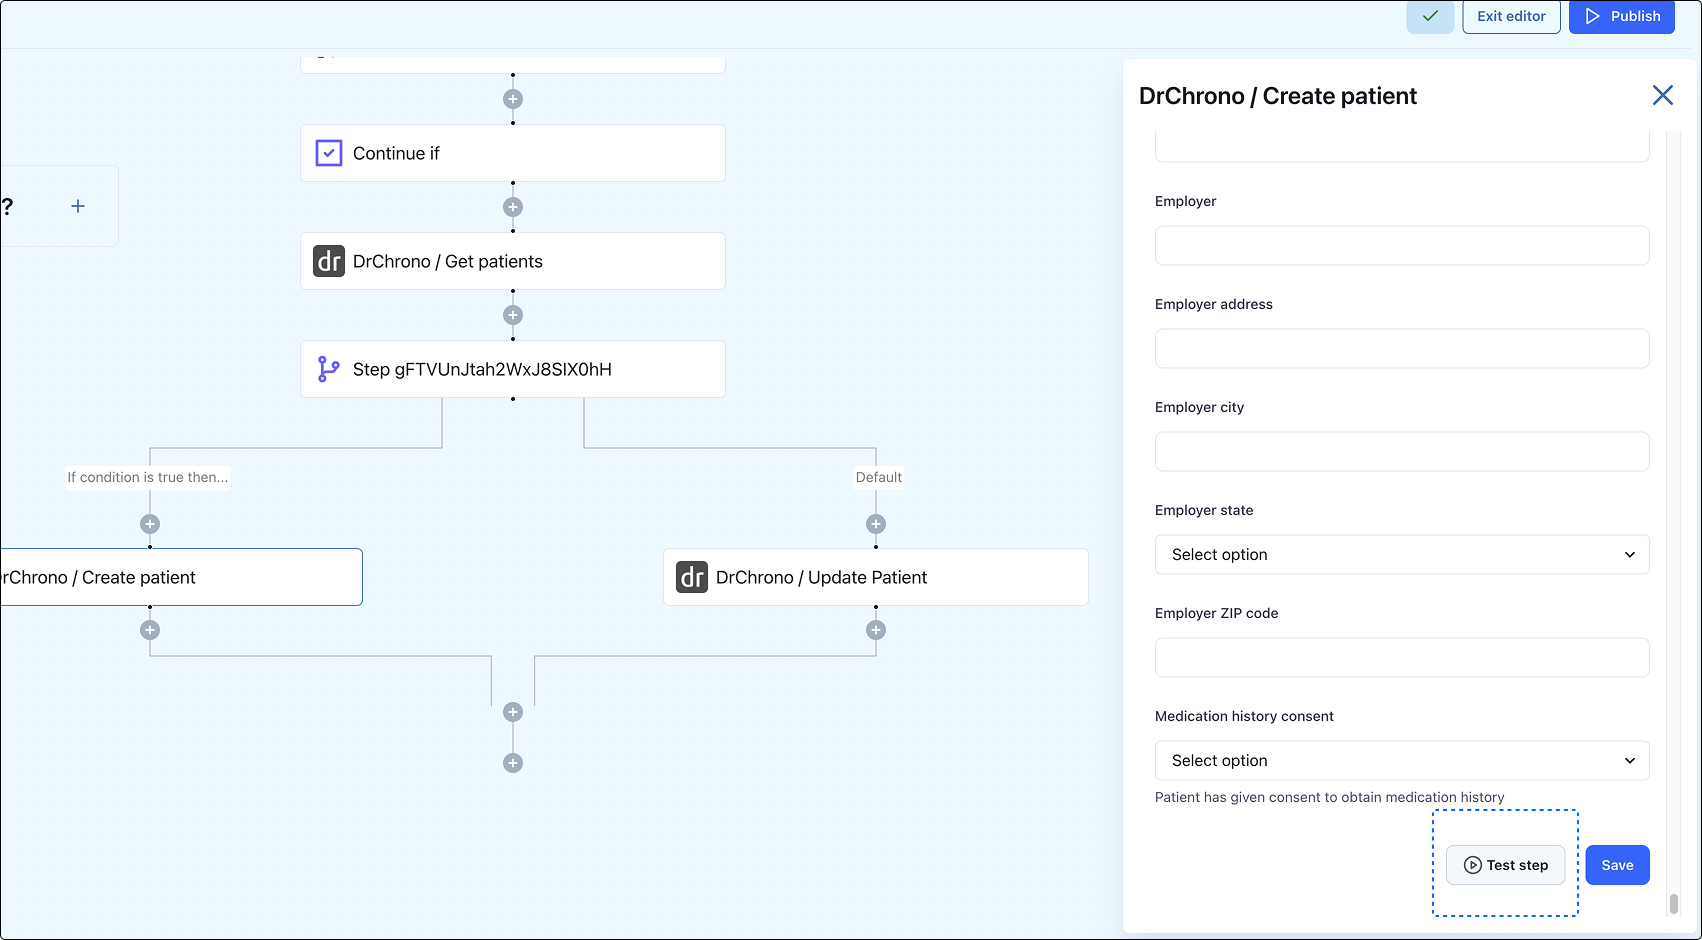Add step above Continue if node
This screenshot has width=1702, height=940.
tap(513, 99)
